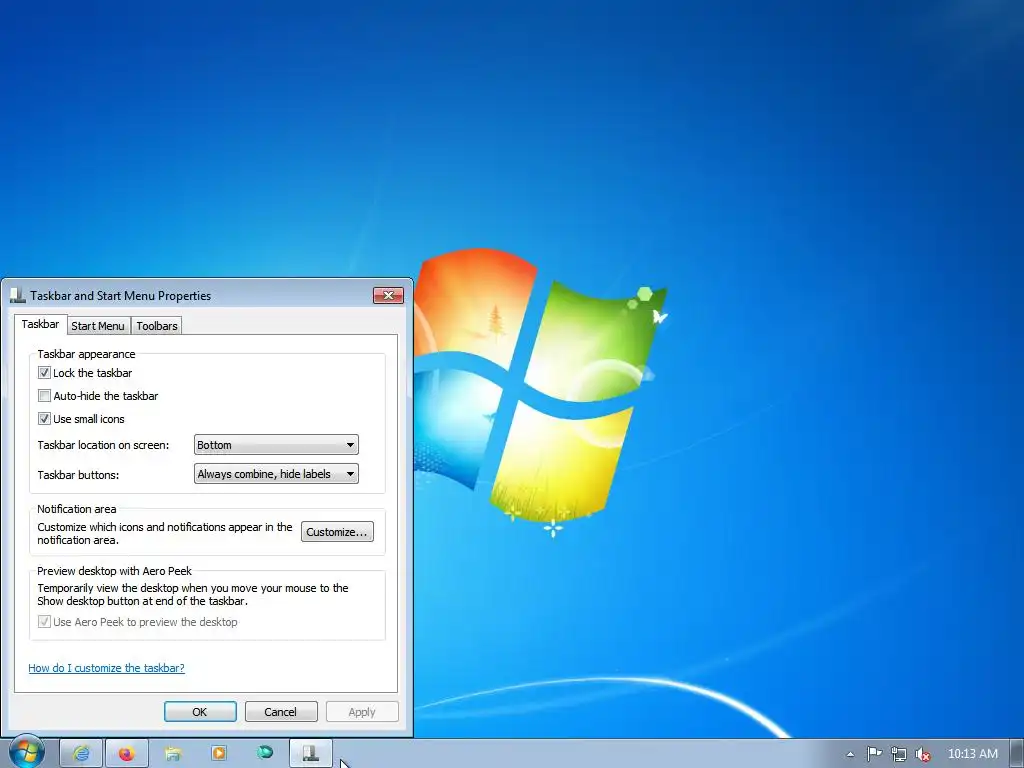The image size is (1024, 768).
Task: Confirm with the OK button
Action: coord(200,712)
